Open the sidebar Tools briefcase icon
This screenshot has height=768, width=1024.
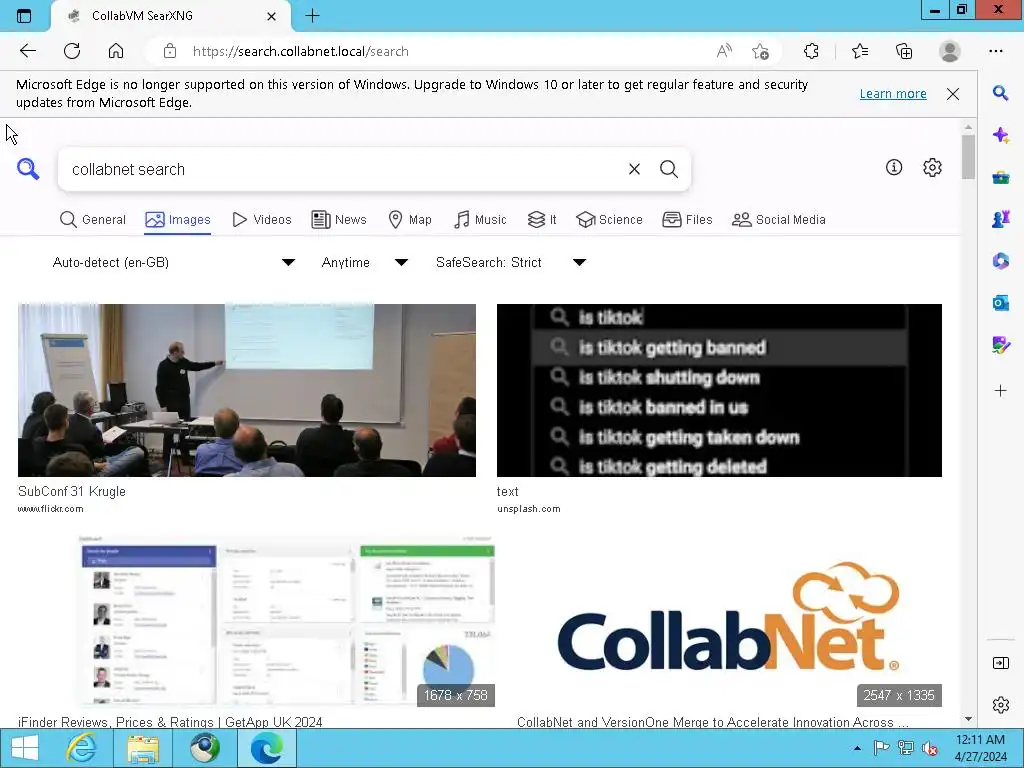click(x=1000, y=177)
